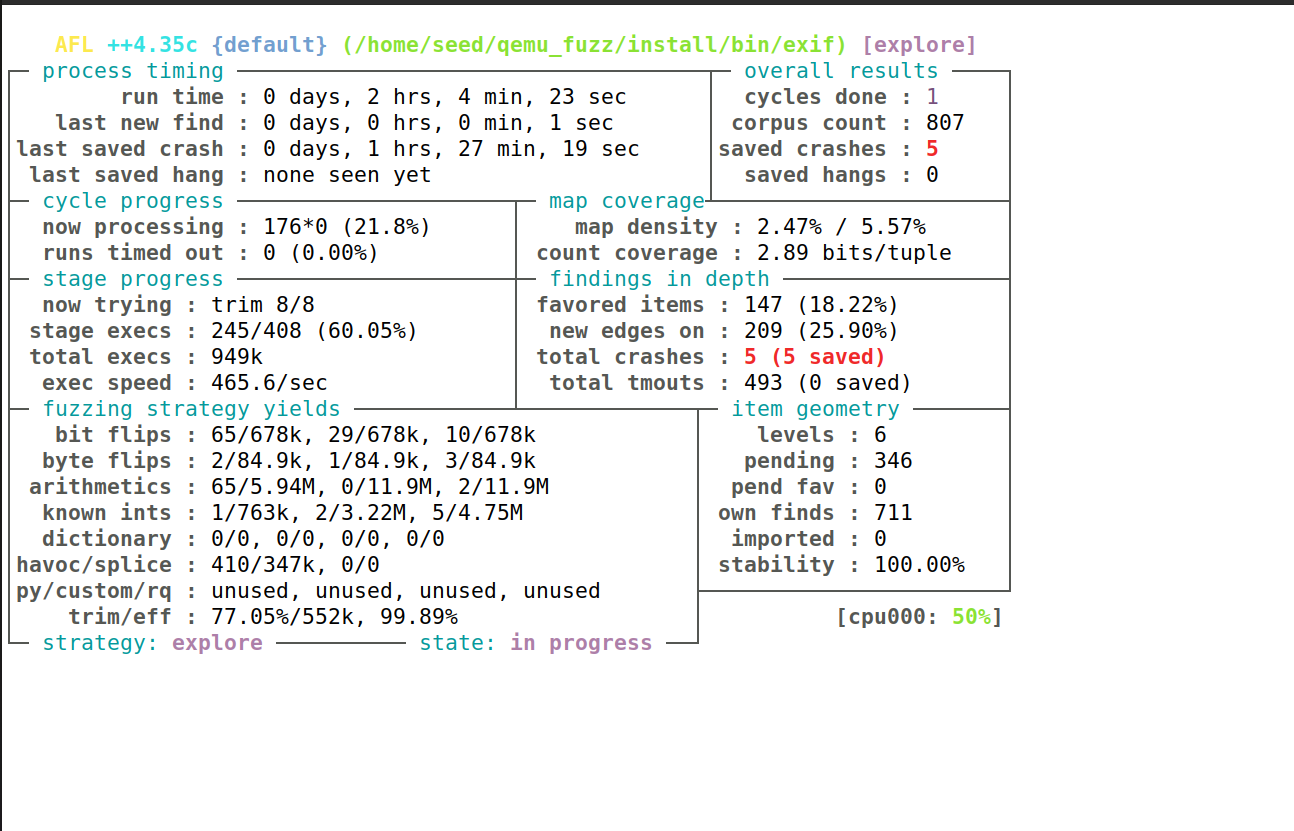
Task: Select exec speed value 465.6/sec
Action: tap(269, 383)
